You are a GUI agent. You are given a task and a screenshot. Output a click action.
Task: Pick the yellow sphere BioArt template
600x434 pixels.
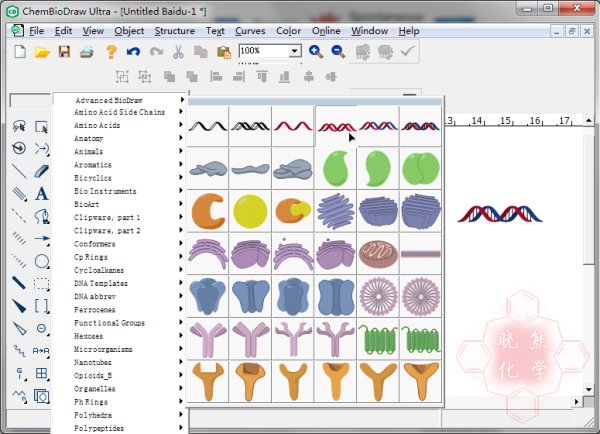pyautogui.click(x=250, y=211)
